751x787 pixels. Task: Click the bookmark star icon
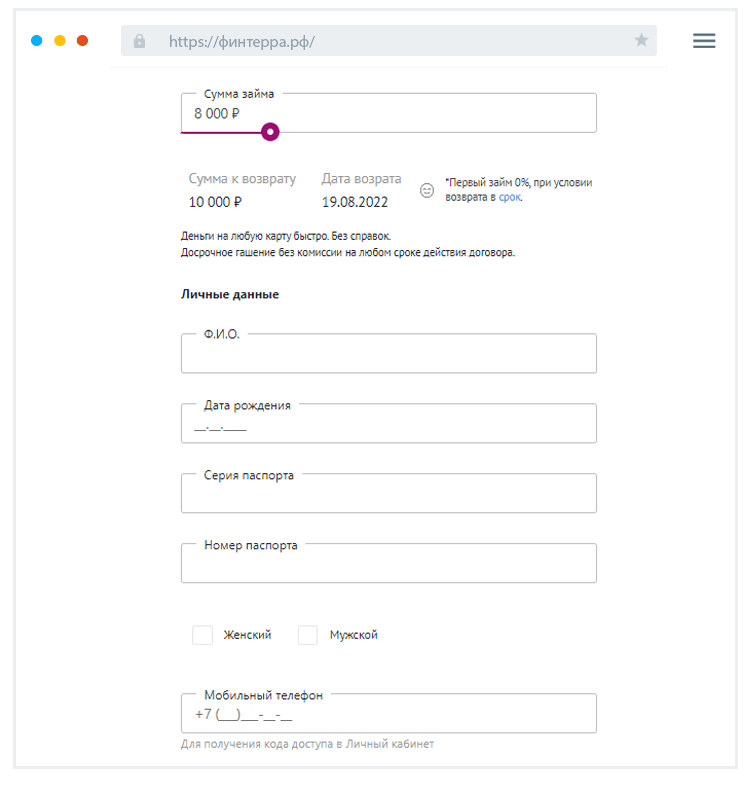click(641, 41)
